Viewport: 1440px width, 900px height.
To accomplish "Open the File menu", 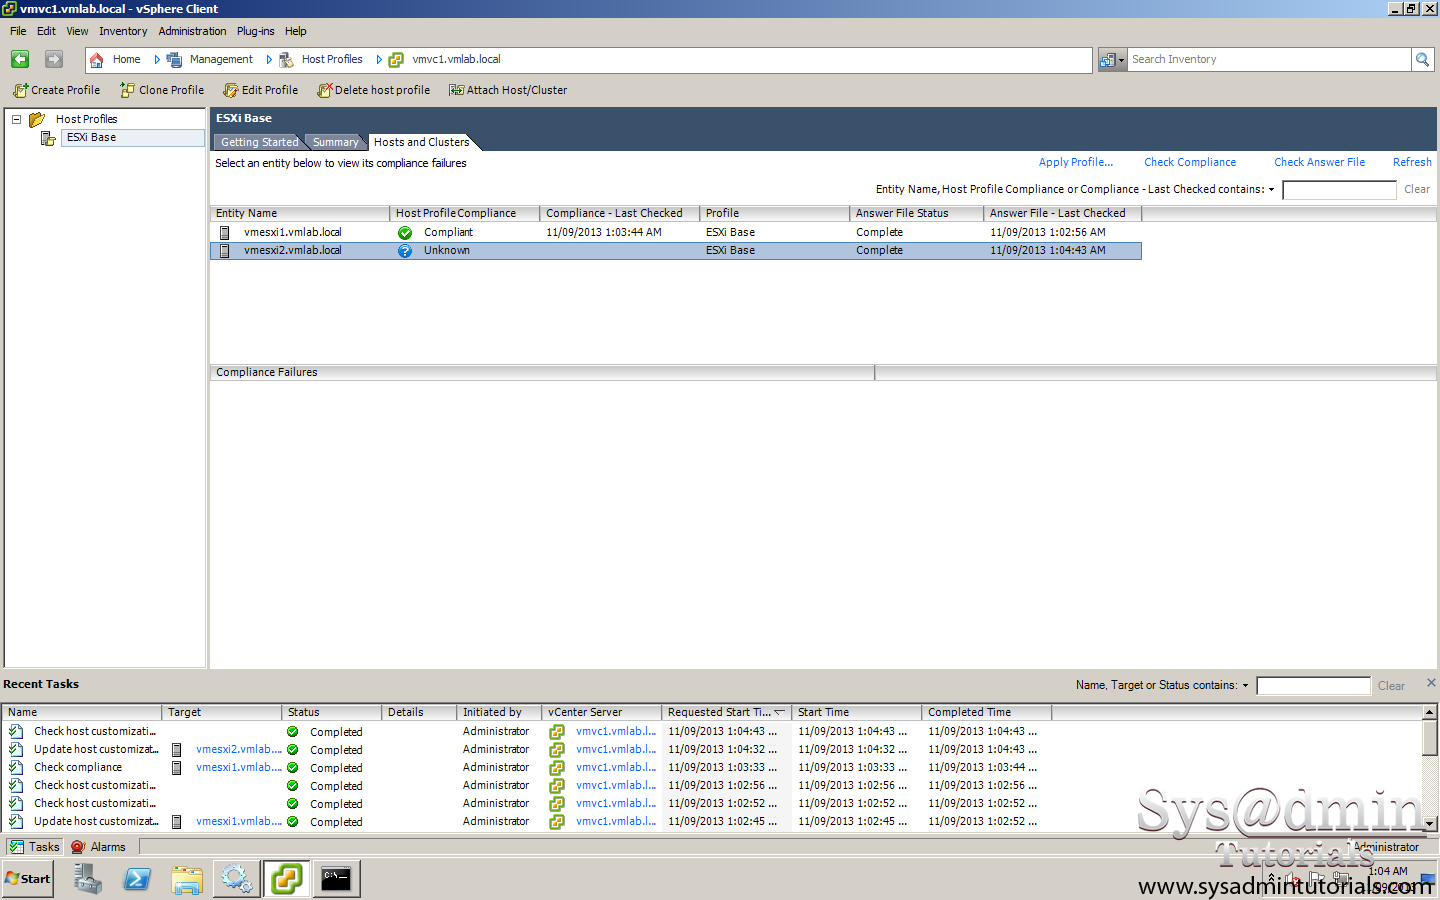I will click(18, 31).
